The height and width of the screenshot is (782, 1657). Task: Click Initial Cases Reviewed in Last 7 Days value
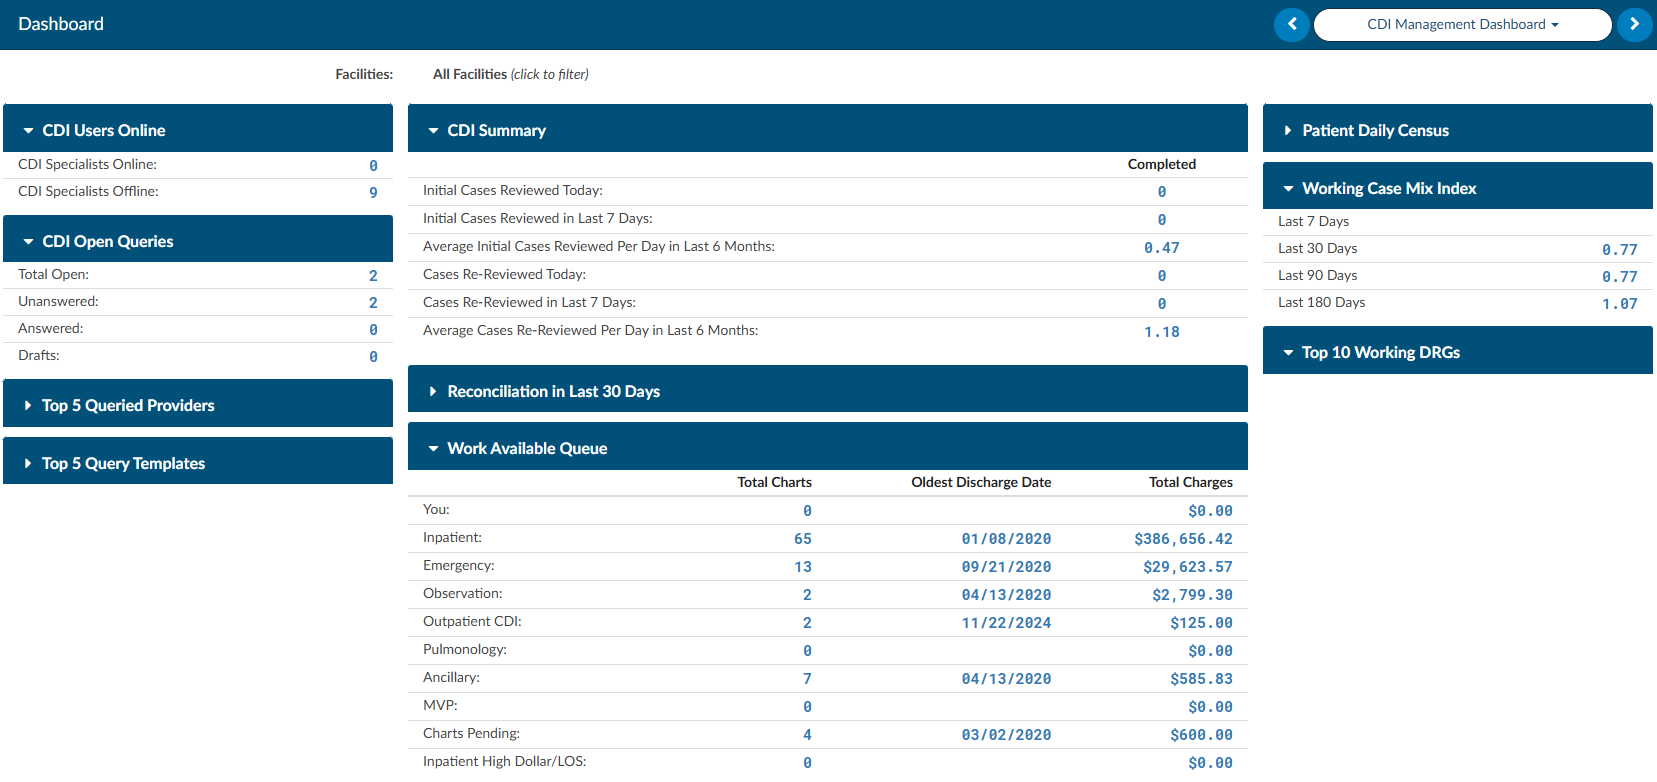1162,220
